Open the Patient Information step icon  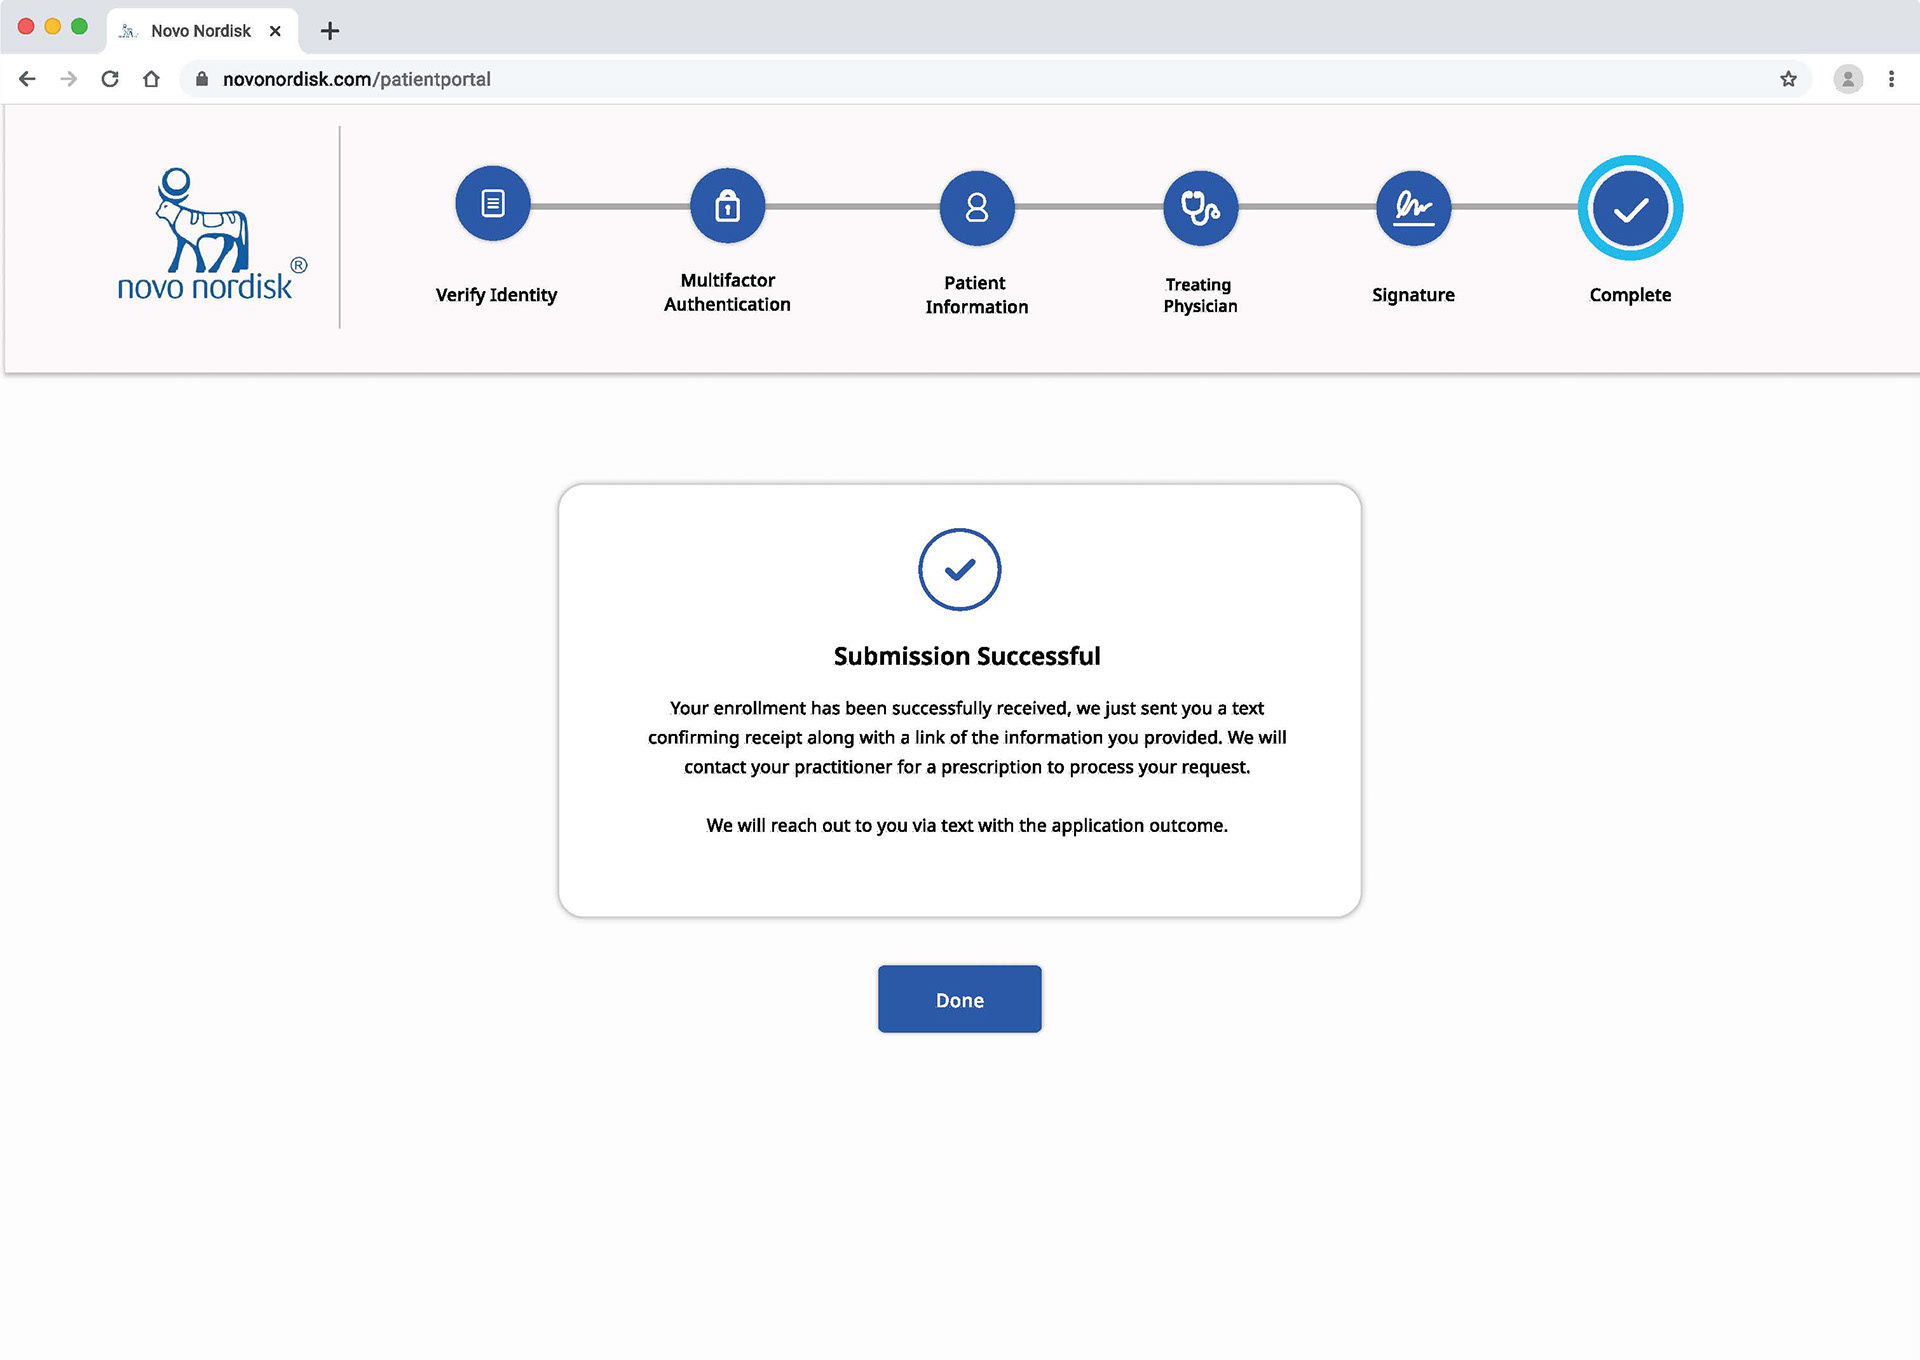(976, 208)
